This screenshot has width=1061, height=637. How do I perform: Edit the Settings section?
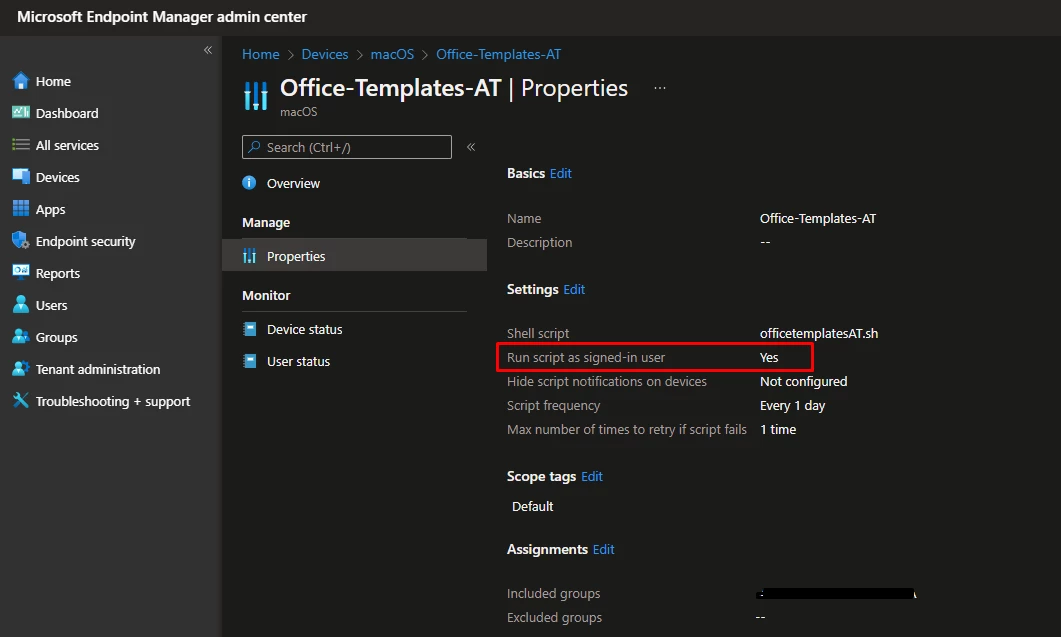(x=574, y=289)
